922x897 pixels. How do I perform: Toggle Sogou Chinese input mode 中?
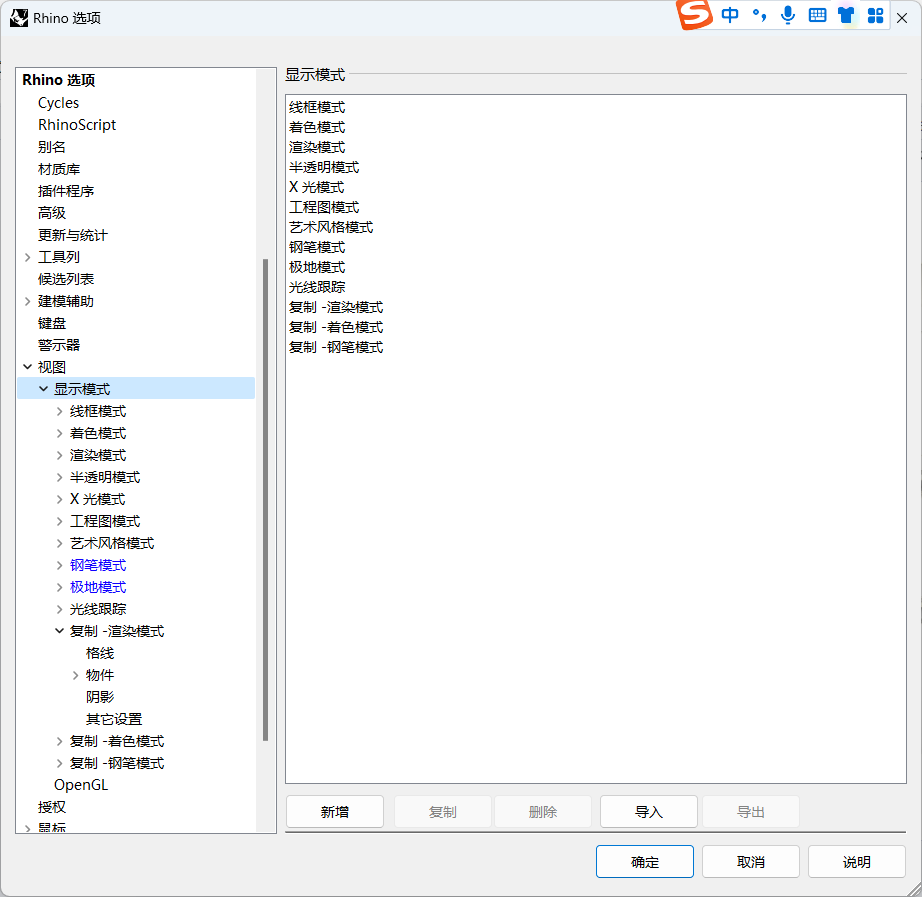coord(730,15)
